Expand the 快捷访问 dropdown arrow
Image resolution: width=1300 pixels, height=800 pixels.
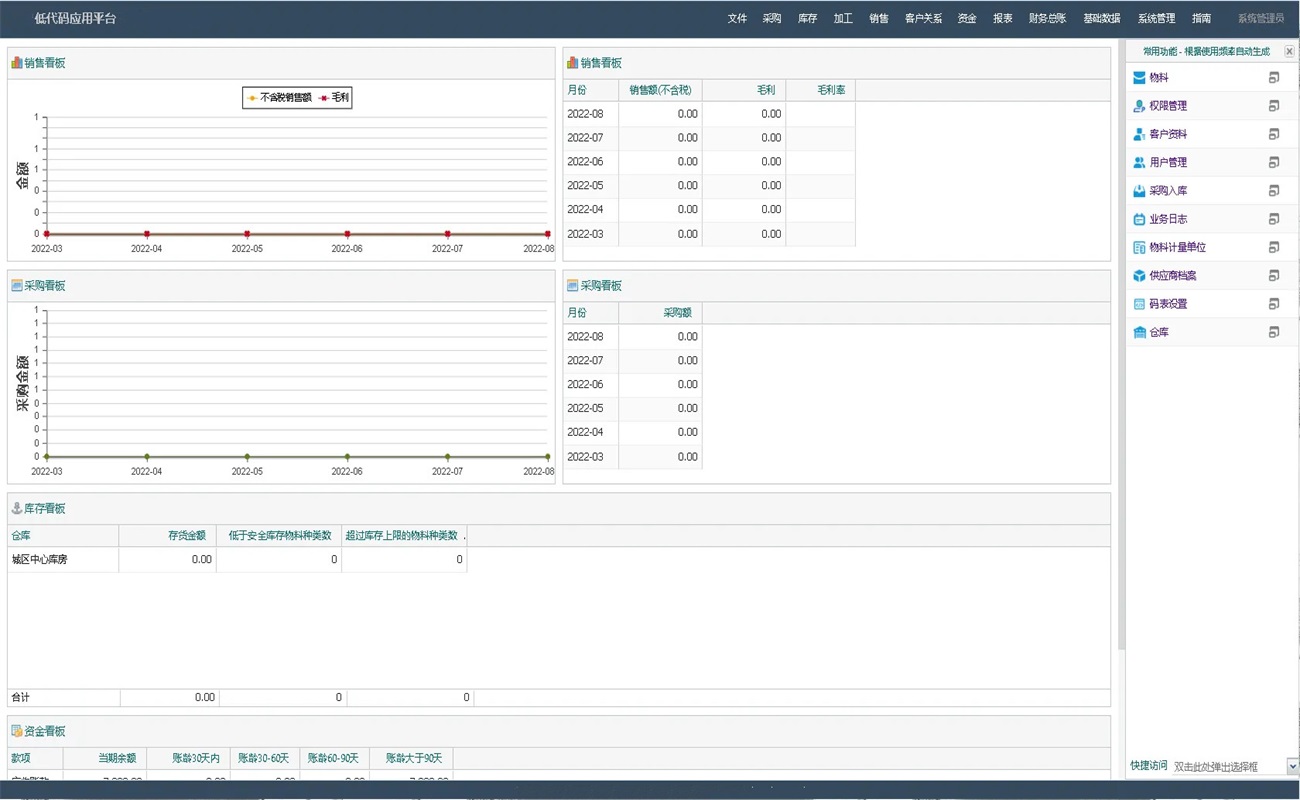point(1291,766)
